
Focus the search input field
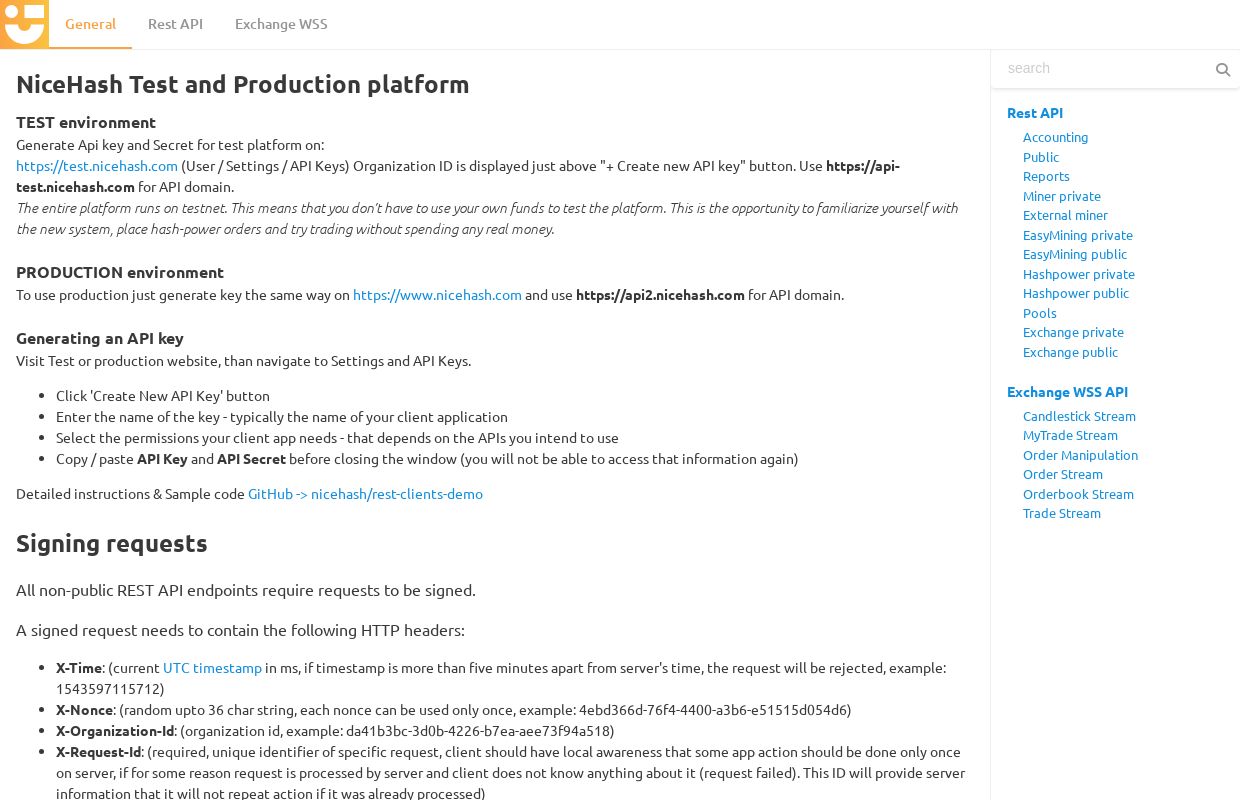pos(1104,68)
